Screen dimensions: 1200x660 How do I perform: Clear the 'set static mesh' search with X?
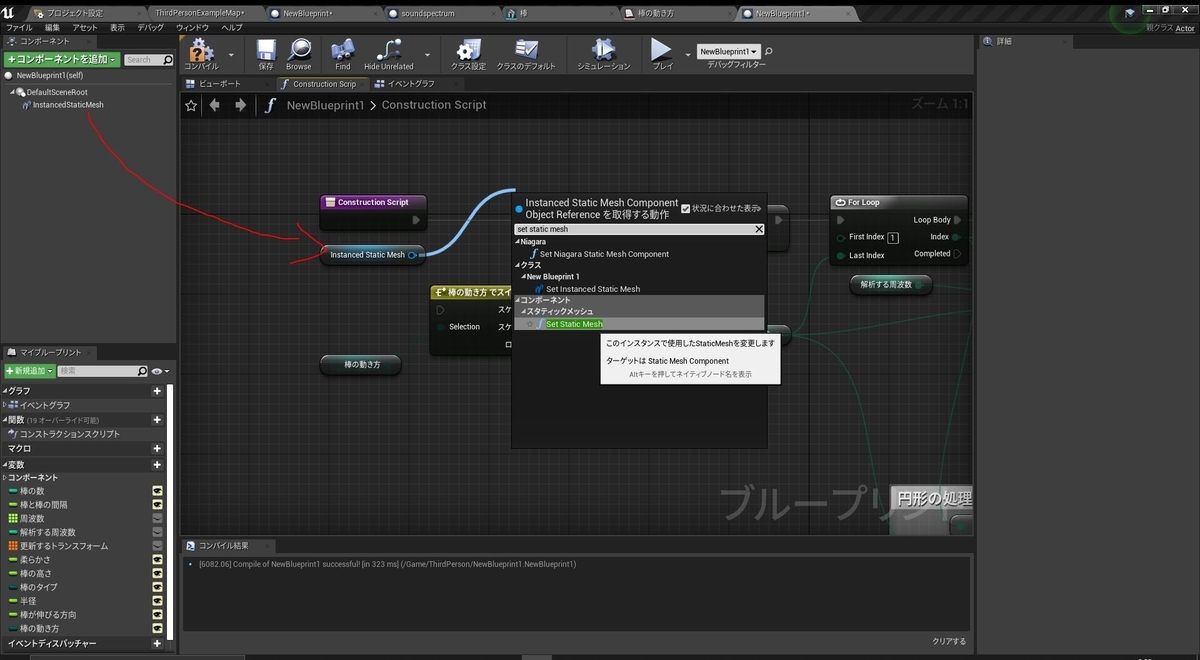759,229
